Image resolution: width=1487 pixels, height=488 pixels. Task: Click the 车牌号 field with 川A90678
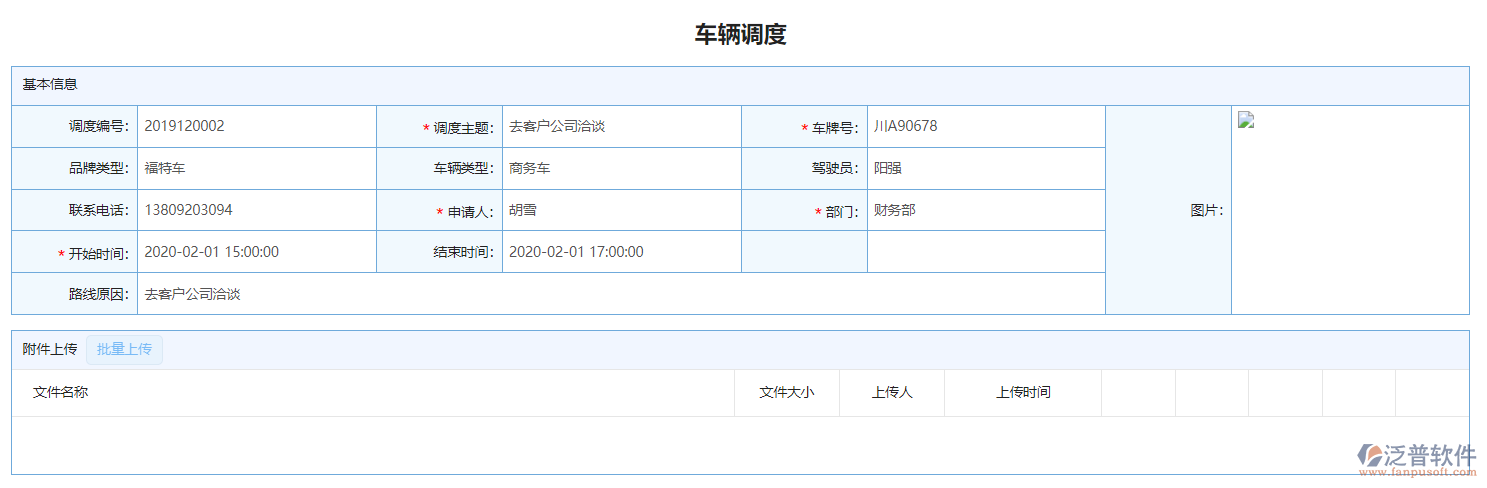click(x=985, y=127)
